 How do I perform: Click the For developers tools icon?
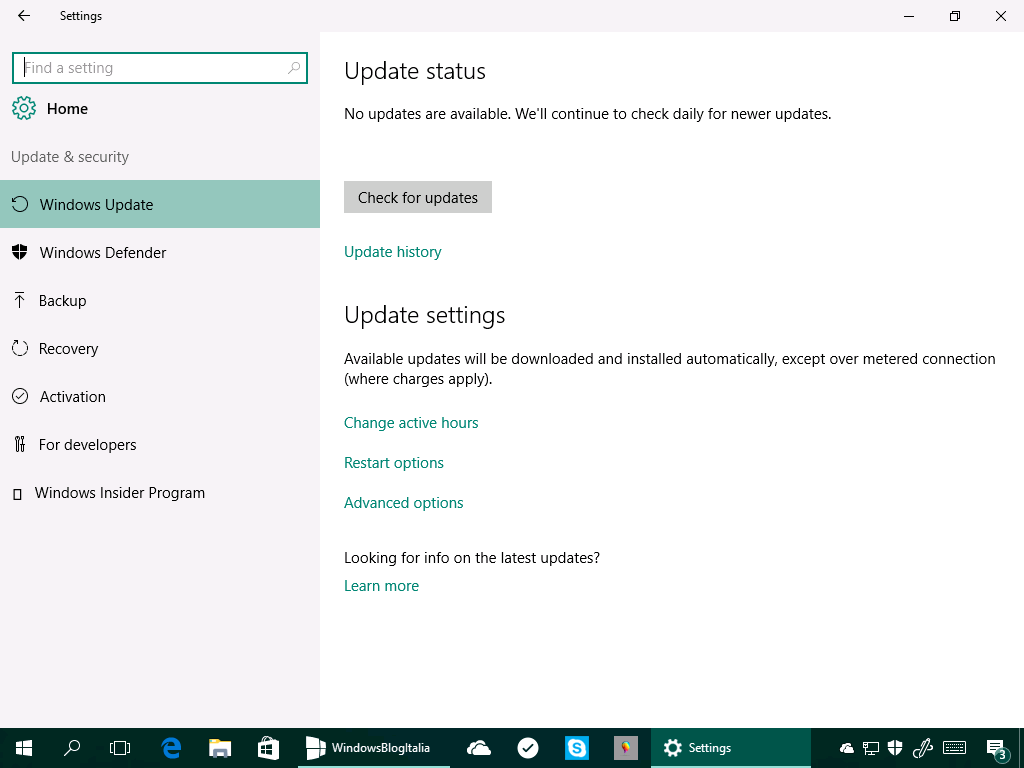[x=20, y=444]
